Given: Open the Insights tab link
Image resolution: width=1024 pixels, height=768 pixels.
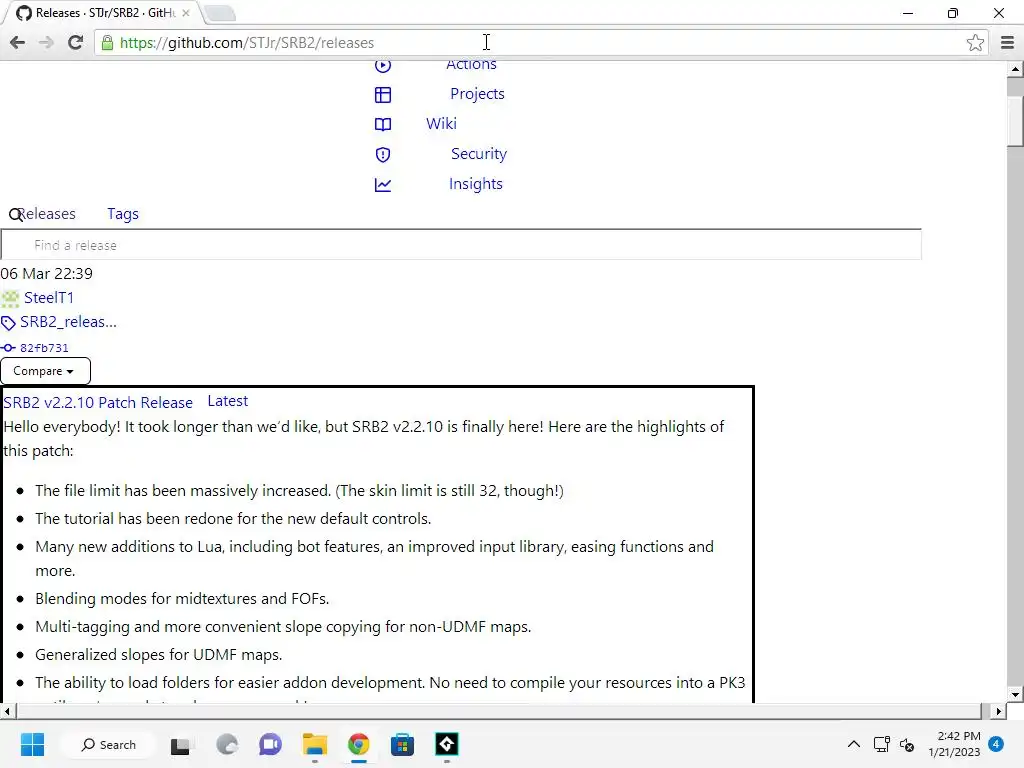Looking at the screenshot, I should [x=475, y=184].
